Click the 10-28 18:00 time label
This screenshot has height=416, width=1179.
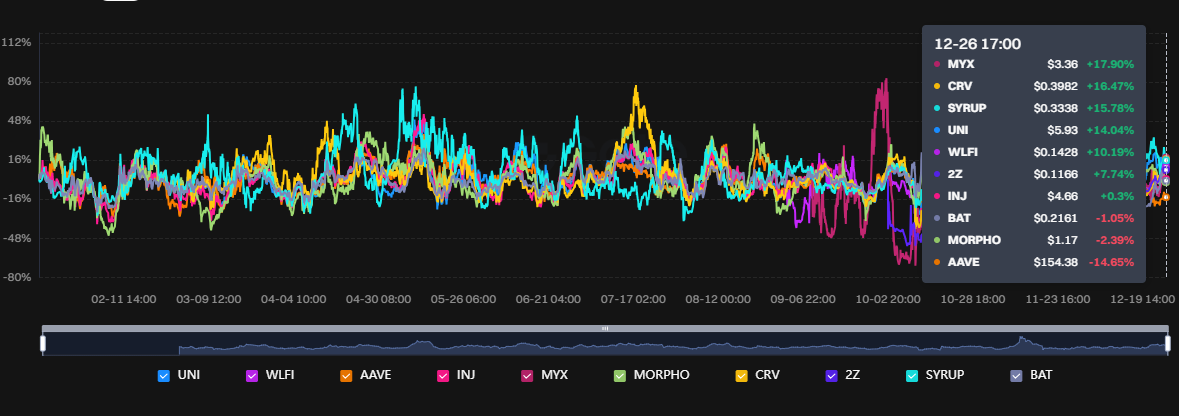pos(973,299)
